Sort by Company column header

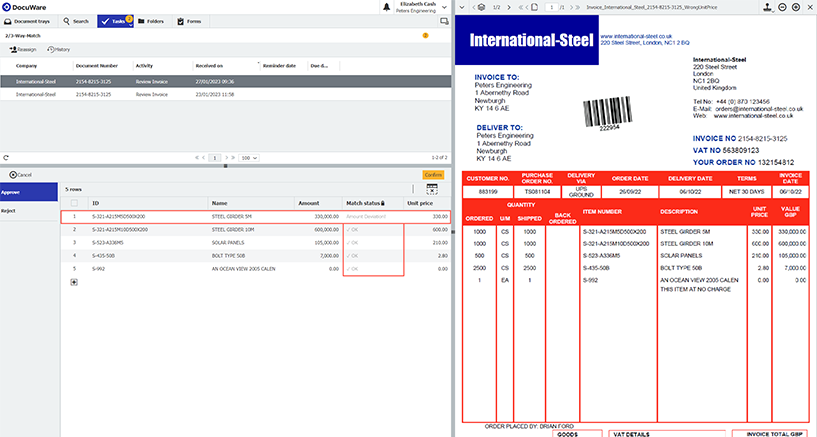pyautogui.click(x=26, y=66)
